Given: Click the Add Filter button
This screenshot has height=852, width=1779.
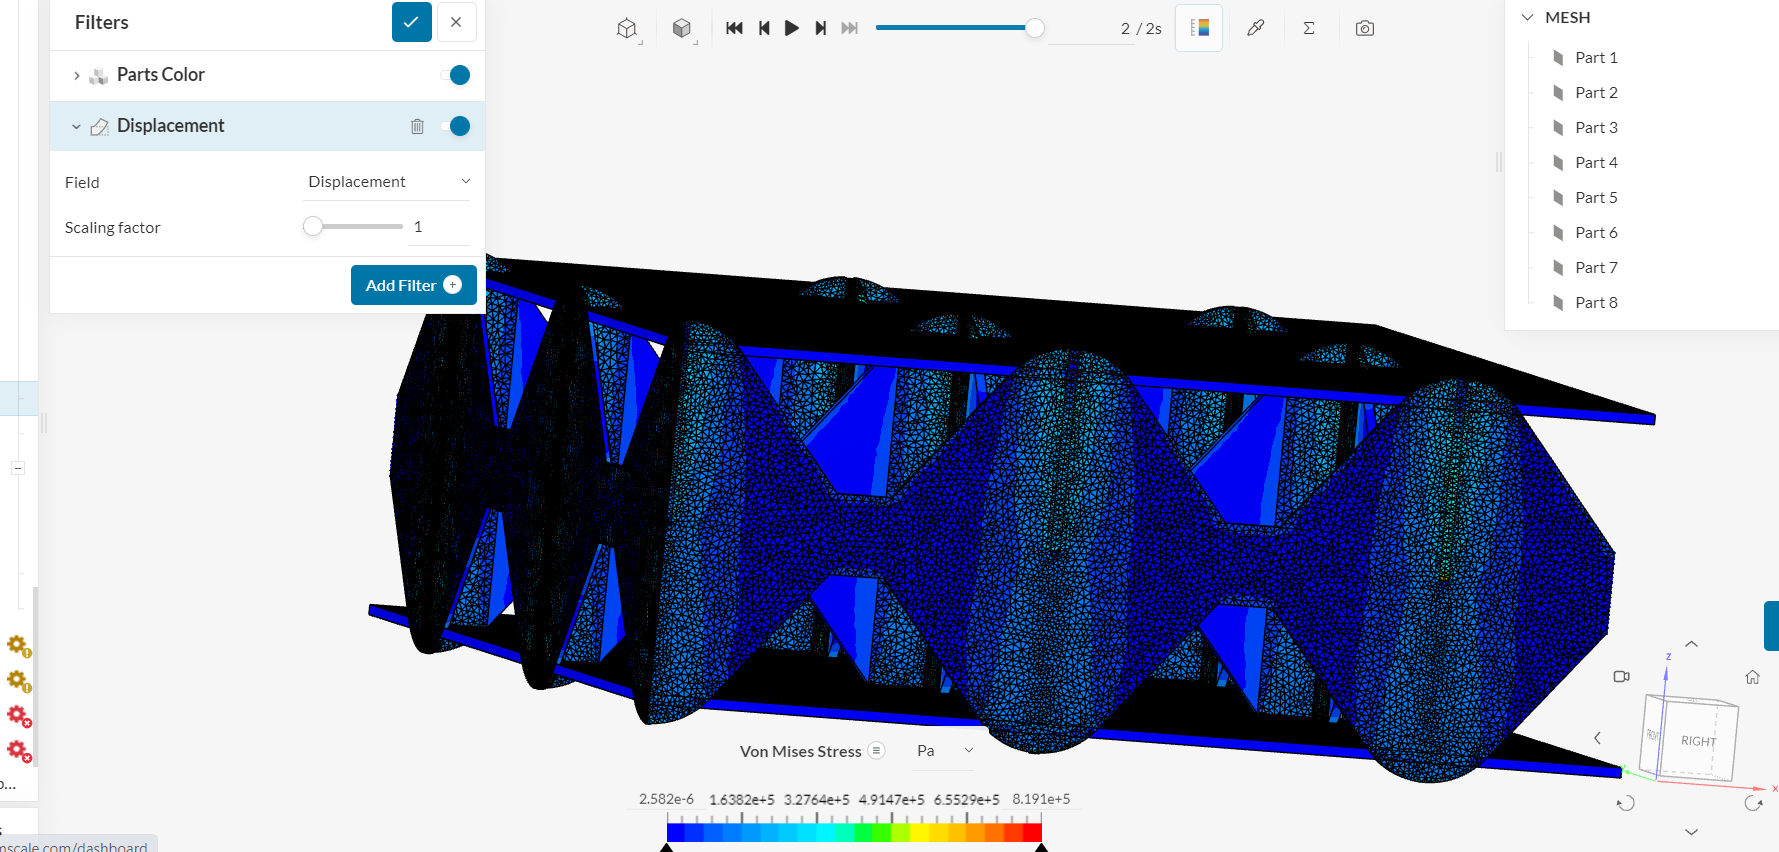Looking at the screenshot, I should (413, 285).
